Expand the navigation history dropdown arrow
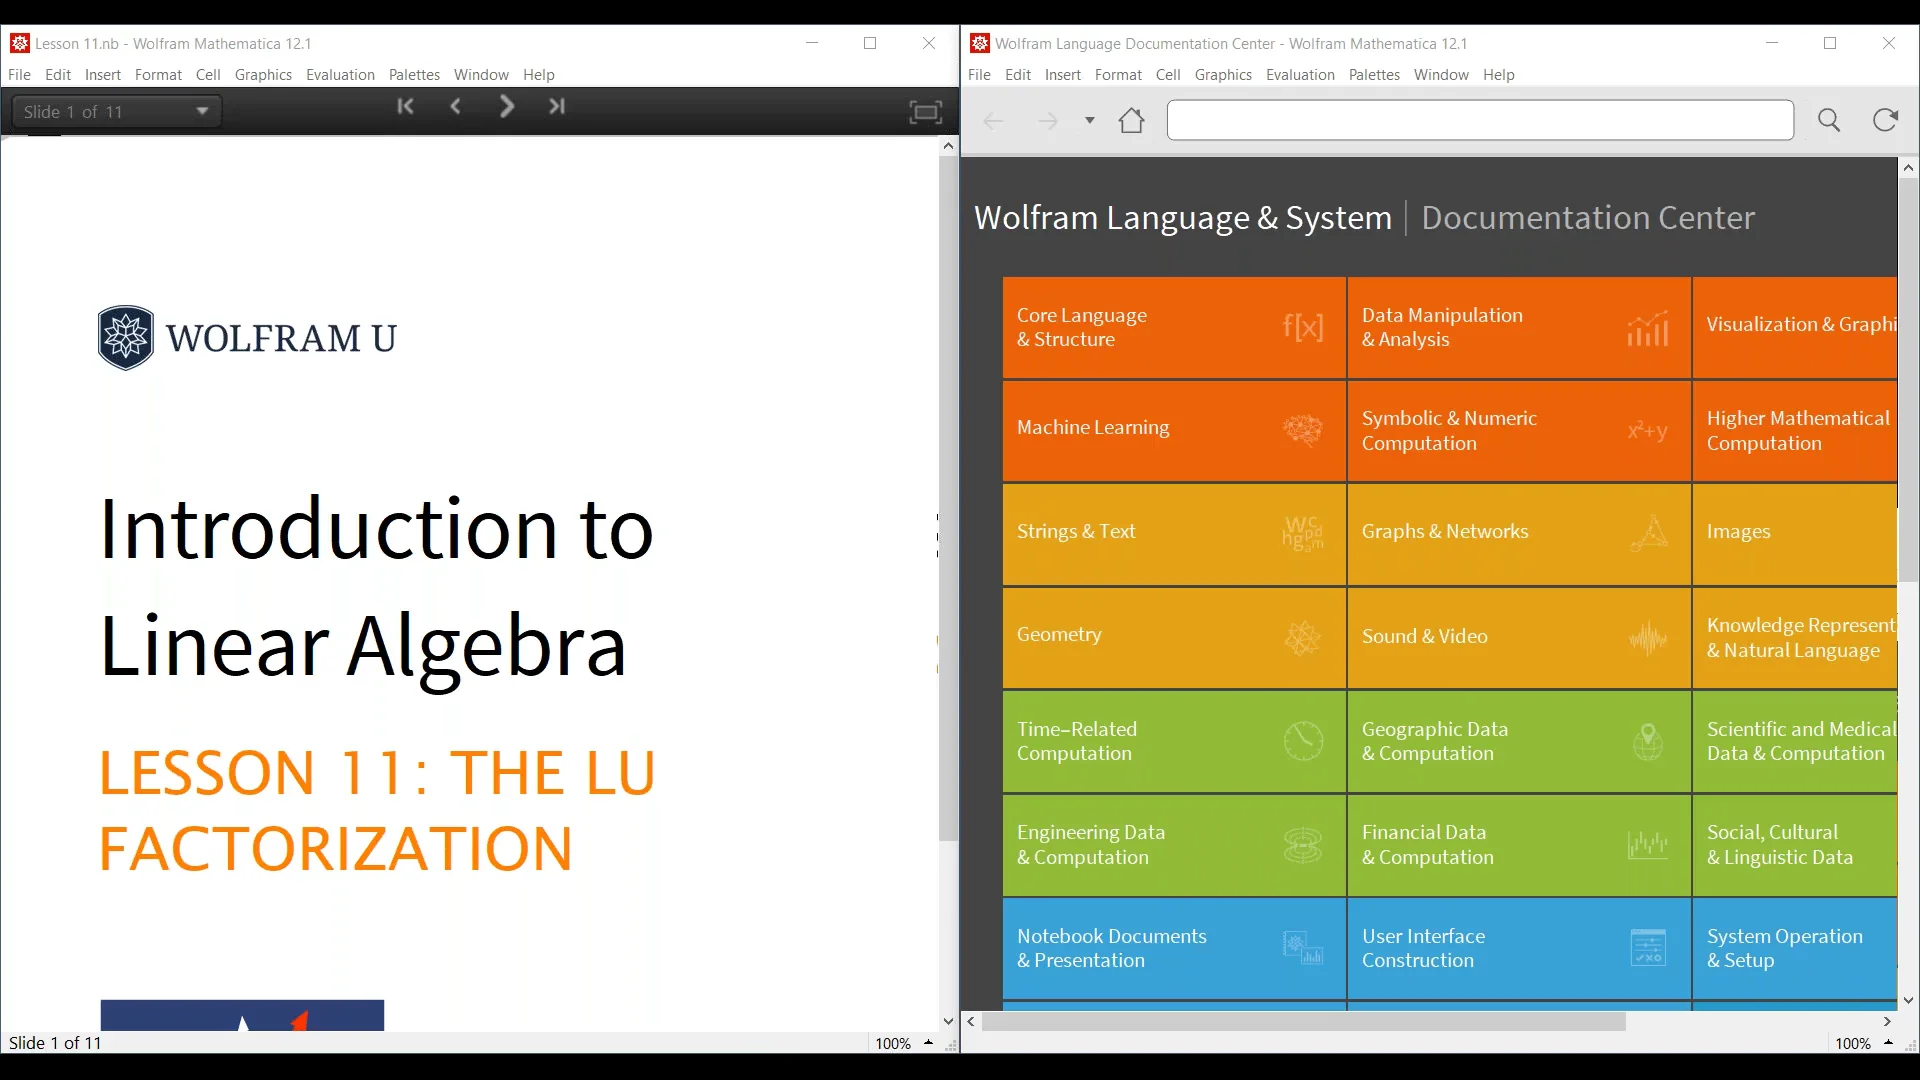The image size is (1920, 1080). 1090,121
